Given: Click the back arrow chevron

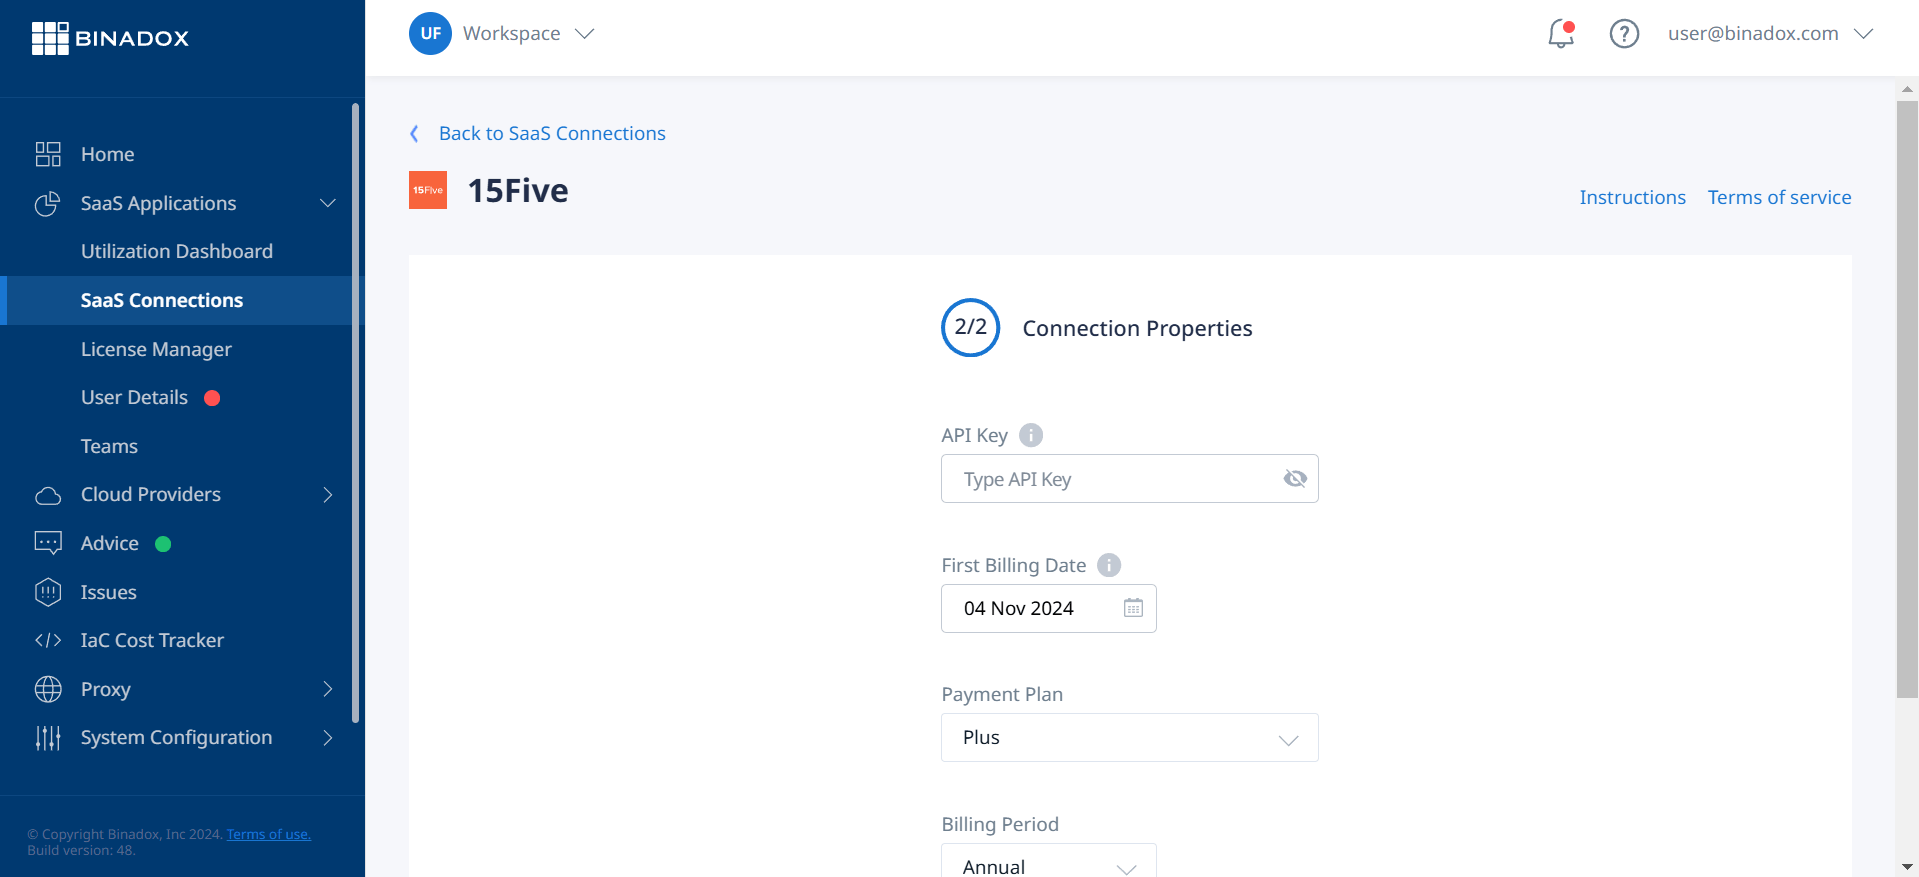Looking at the screenshot, I should (x=414, y=134).
